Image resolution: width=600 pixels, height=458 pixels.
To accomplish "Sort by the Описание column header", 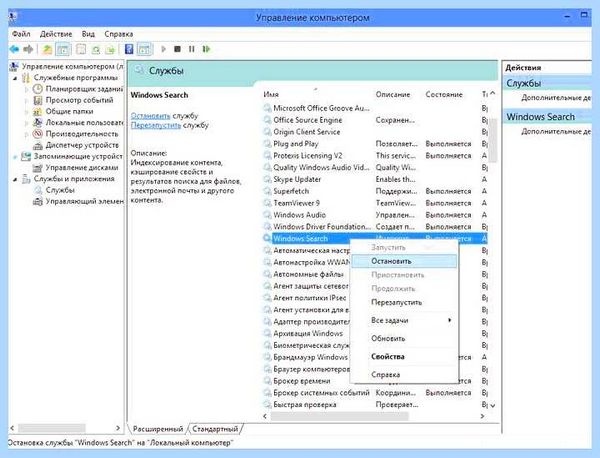I will pos(393,95).
